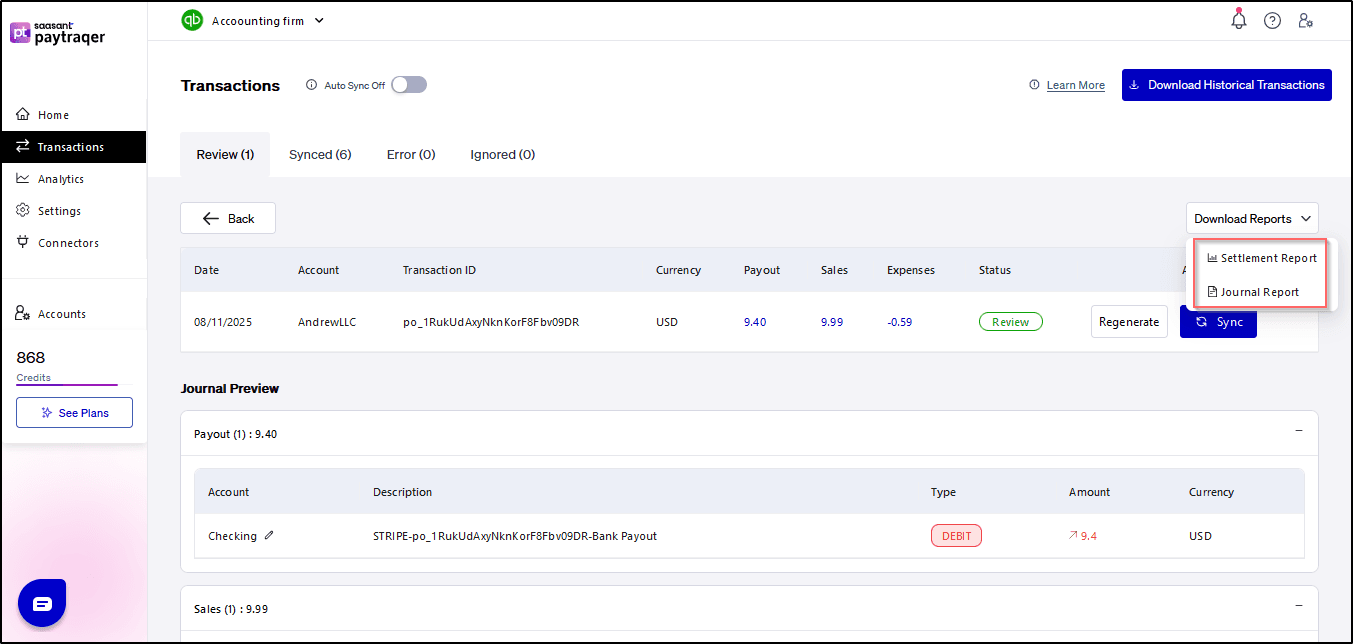Switch to the Review (1) tab

[x=225, y=155]
